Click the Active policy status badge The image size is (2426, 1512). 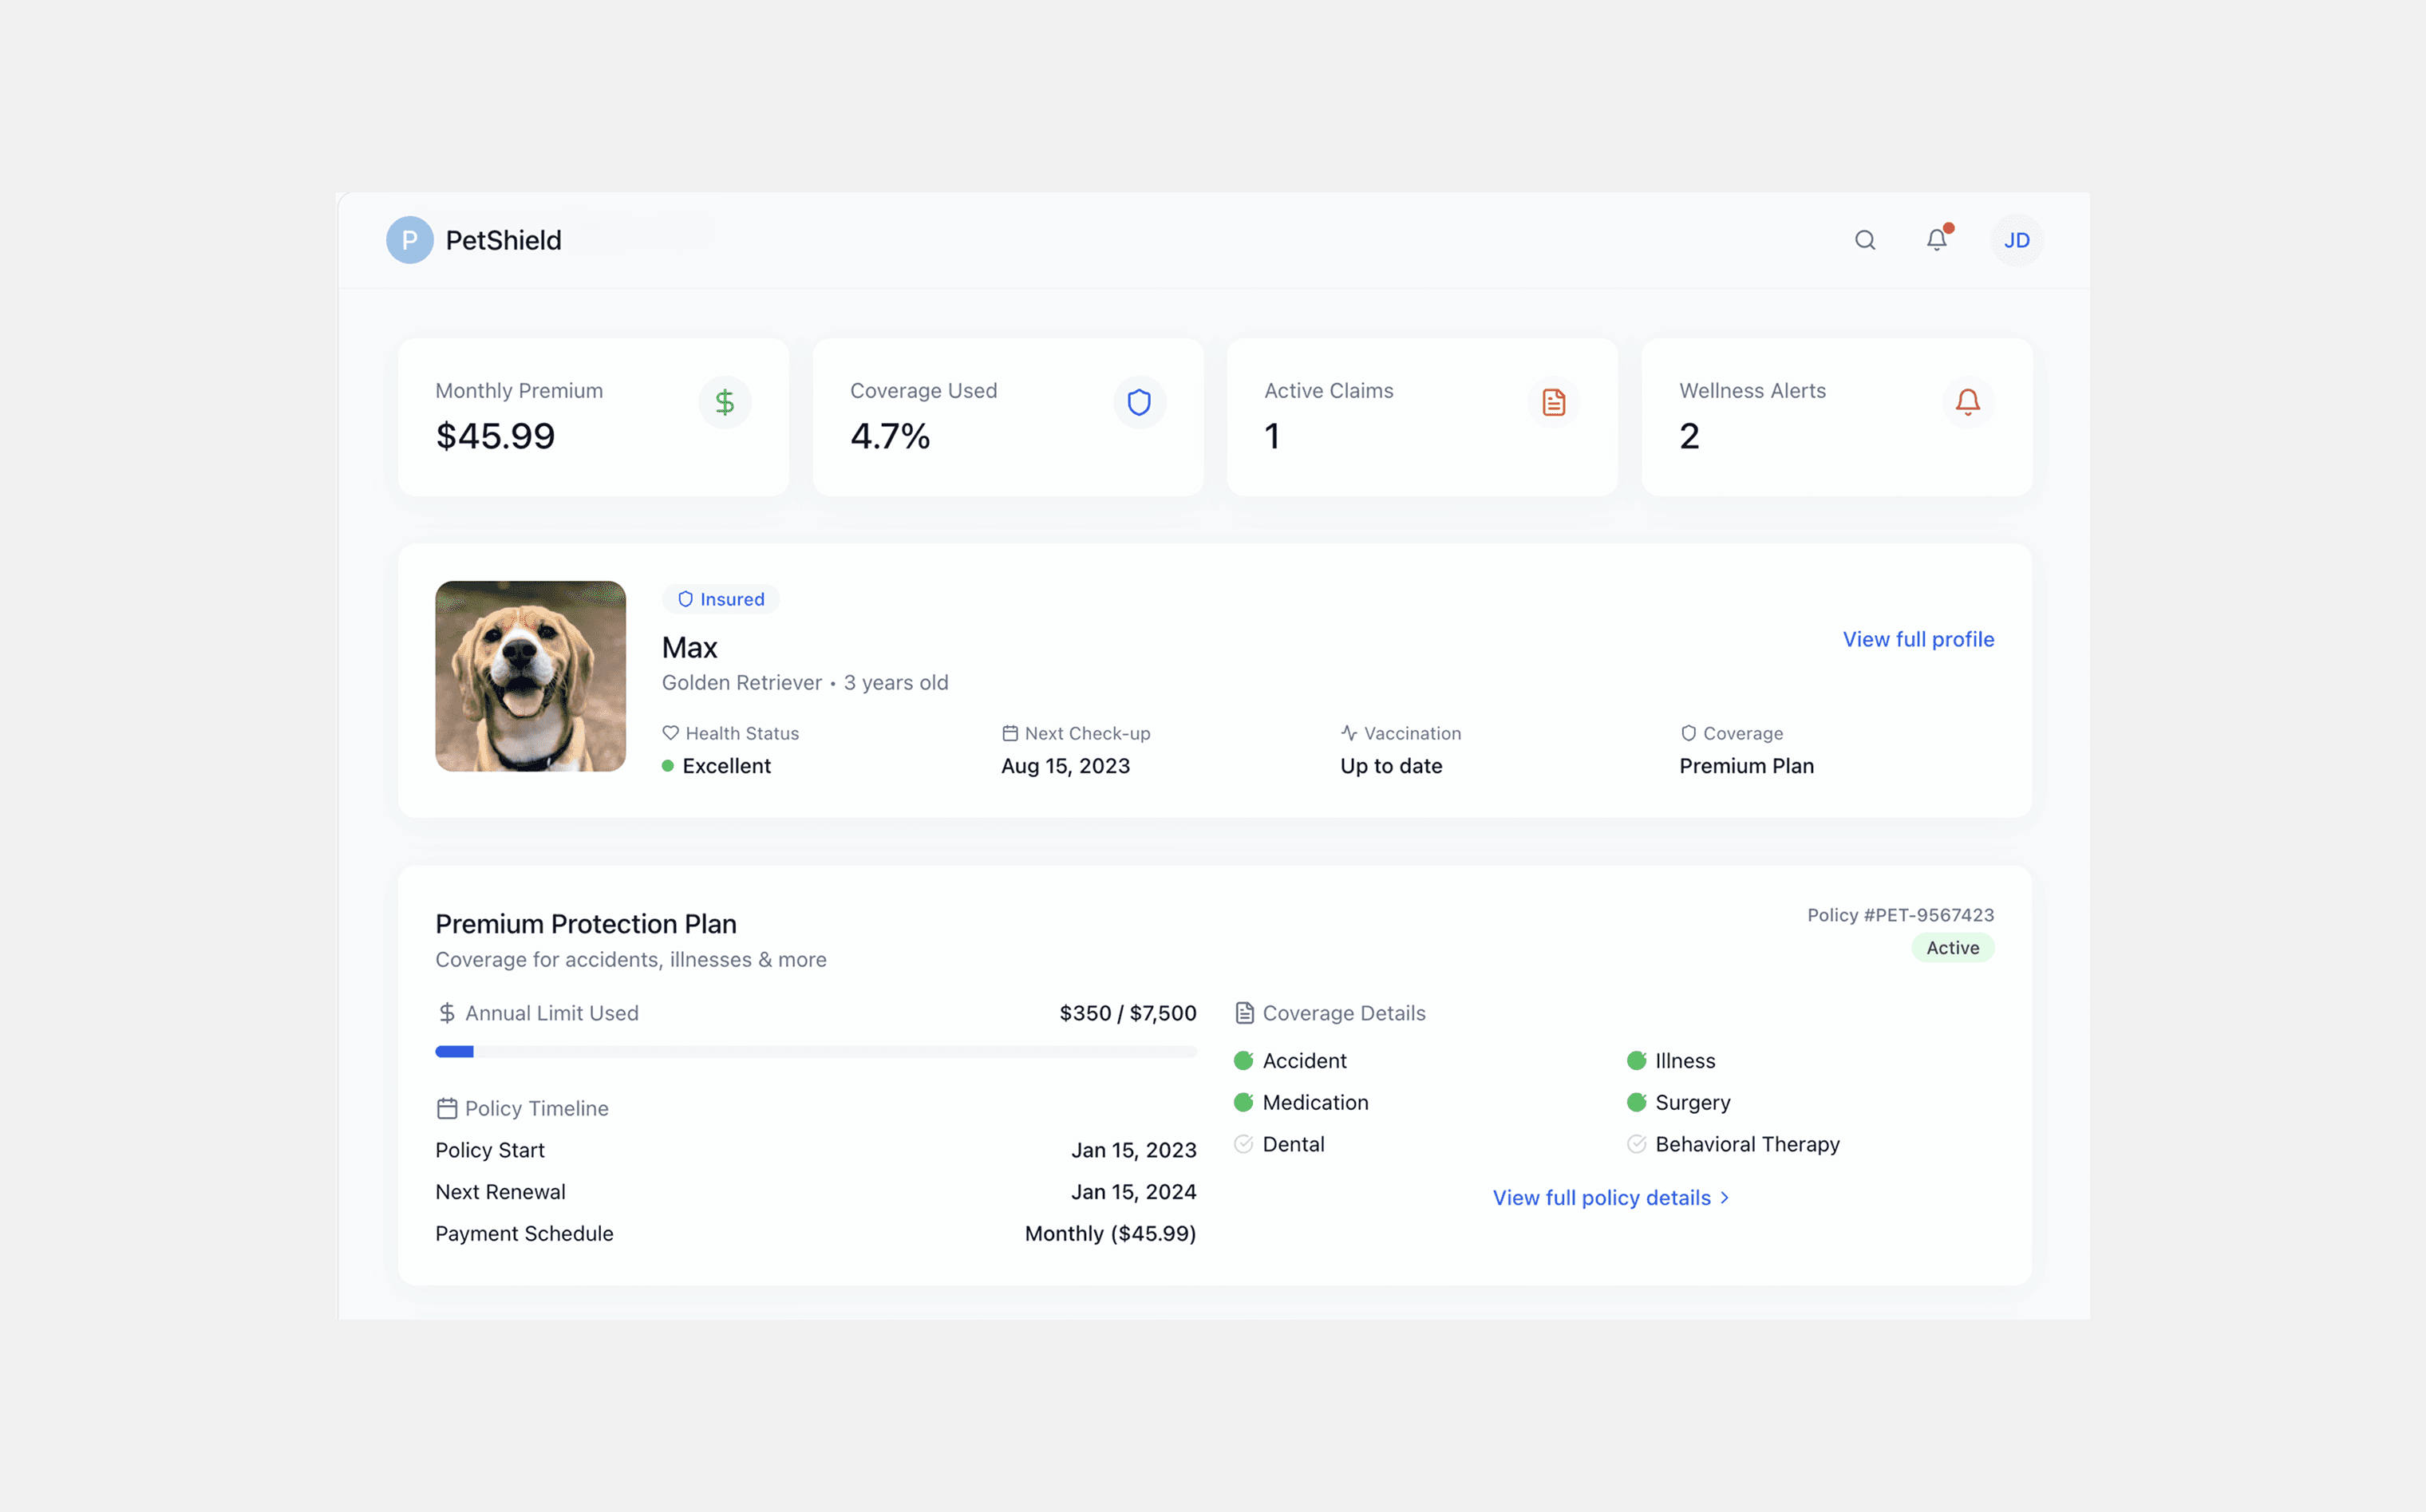click(x=1952, y=948)
